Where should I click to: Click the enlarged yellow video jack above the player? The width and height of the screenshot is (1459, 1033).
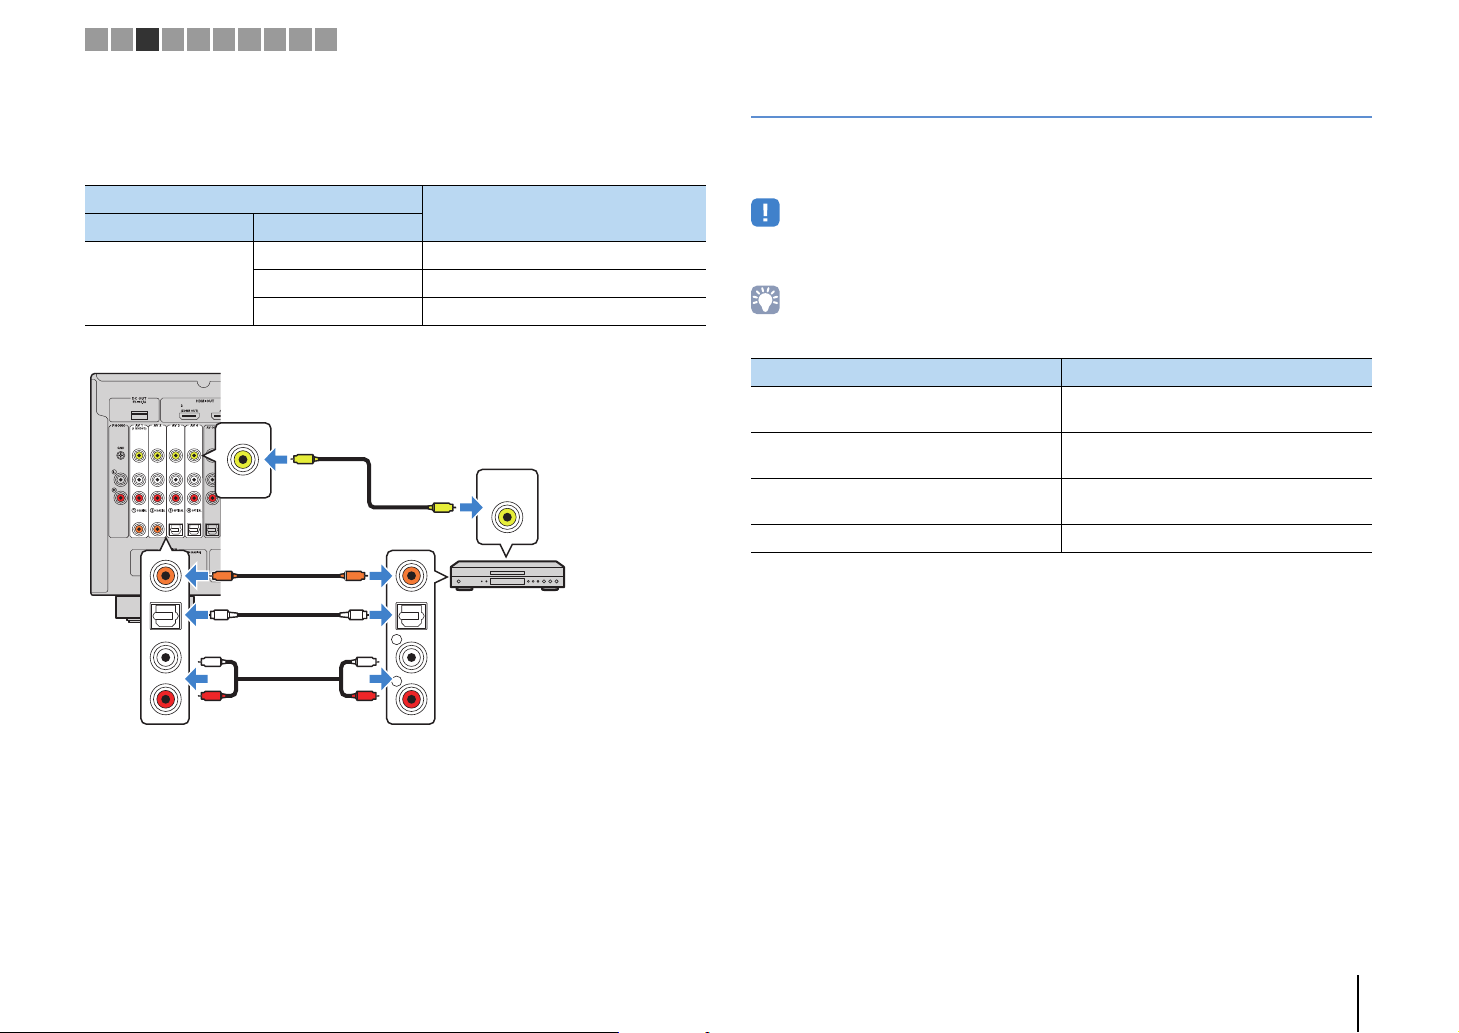[x=508, y=517]
